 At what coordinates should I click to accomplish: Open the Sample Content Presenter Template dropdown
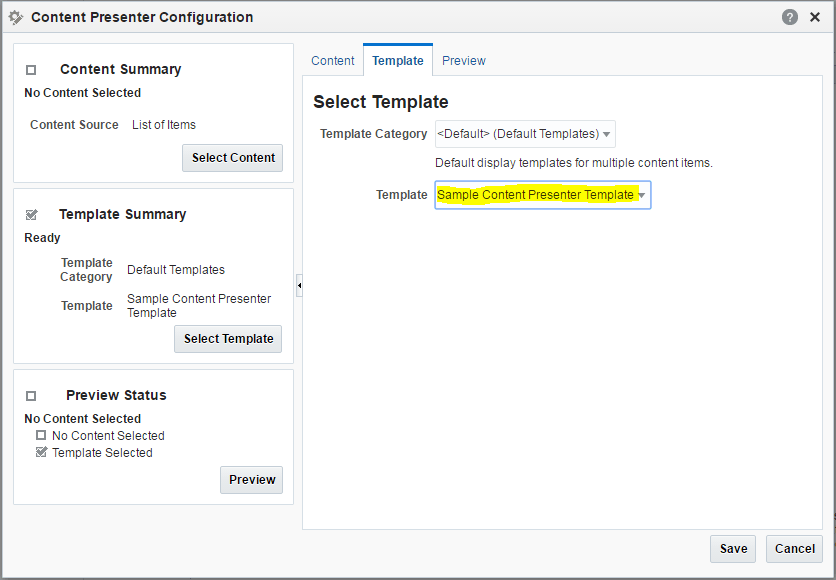click(x=543, y=195)
